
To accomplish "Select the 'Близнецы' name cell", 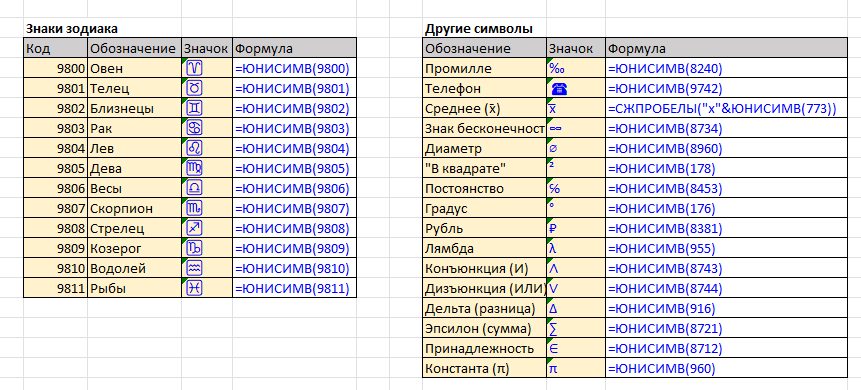I will click(135, 108).
